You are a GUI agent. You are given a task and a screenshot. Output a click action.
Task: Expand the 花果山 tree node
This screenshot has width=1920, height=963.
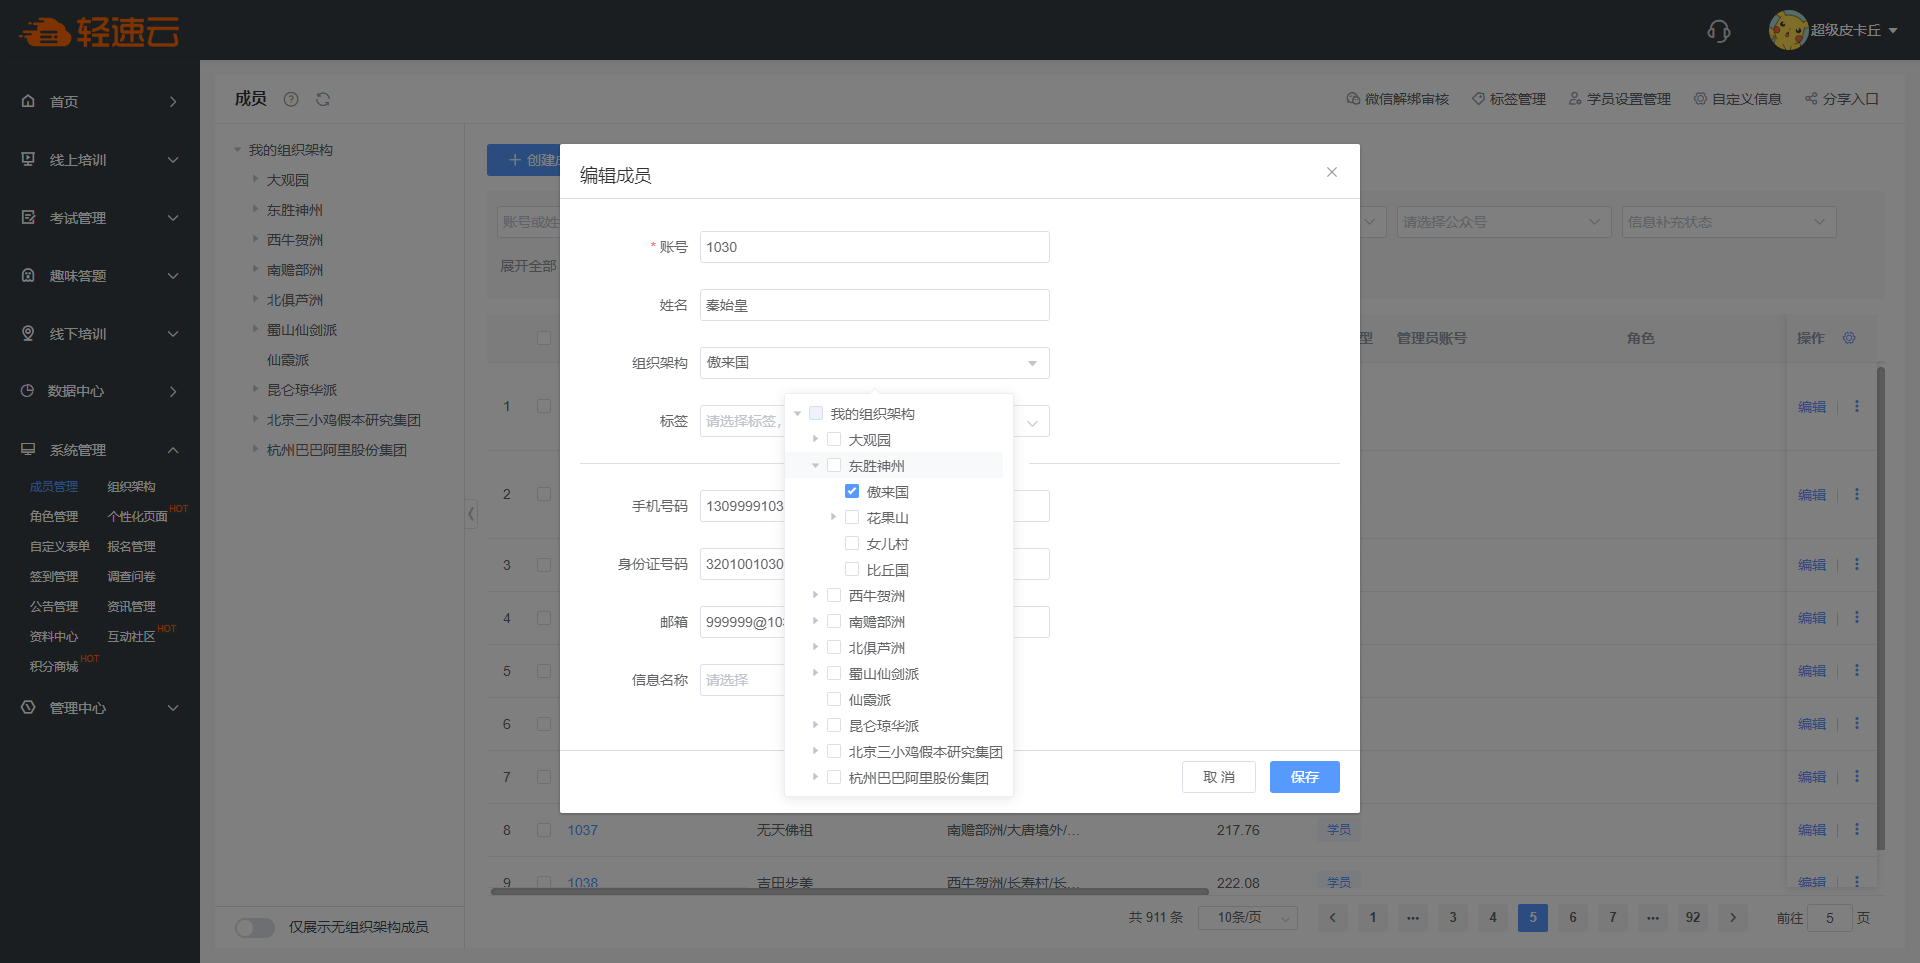[833, 517]
